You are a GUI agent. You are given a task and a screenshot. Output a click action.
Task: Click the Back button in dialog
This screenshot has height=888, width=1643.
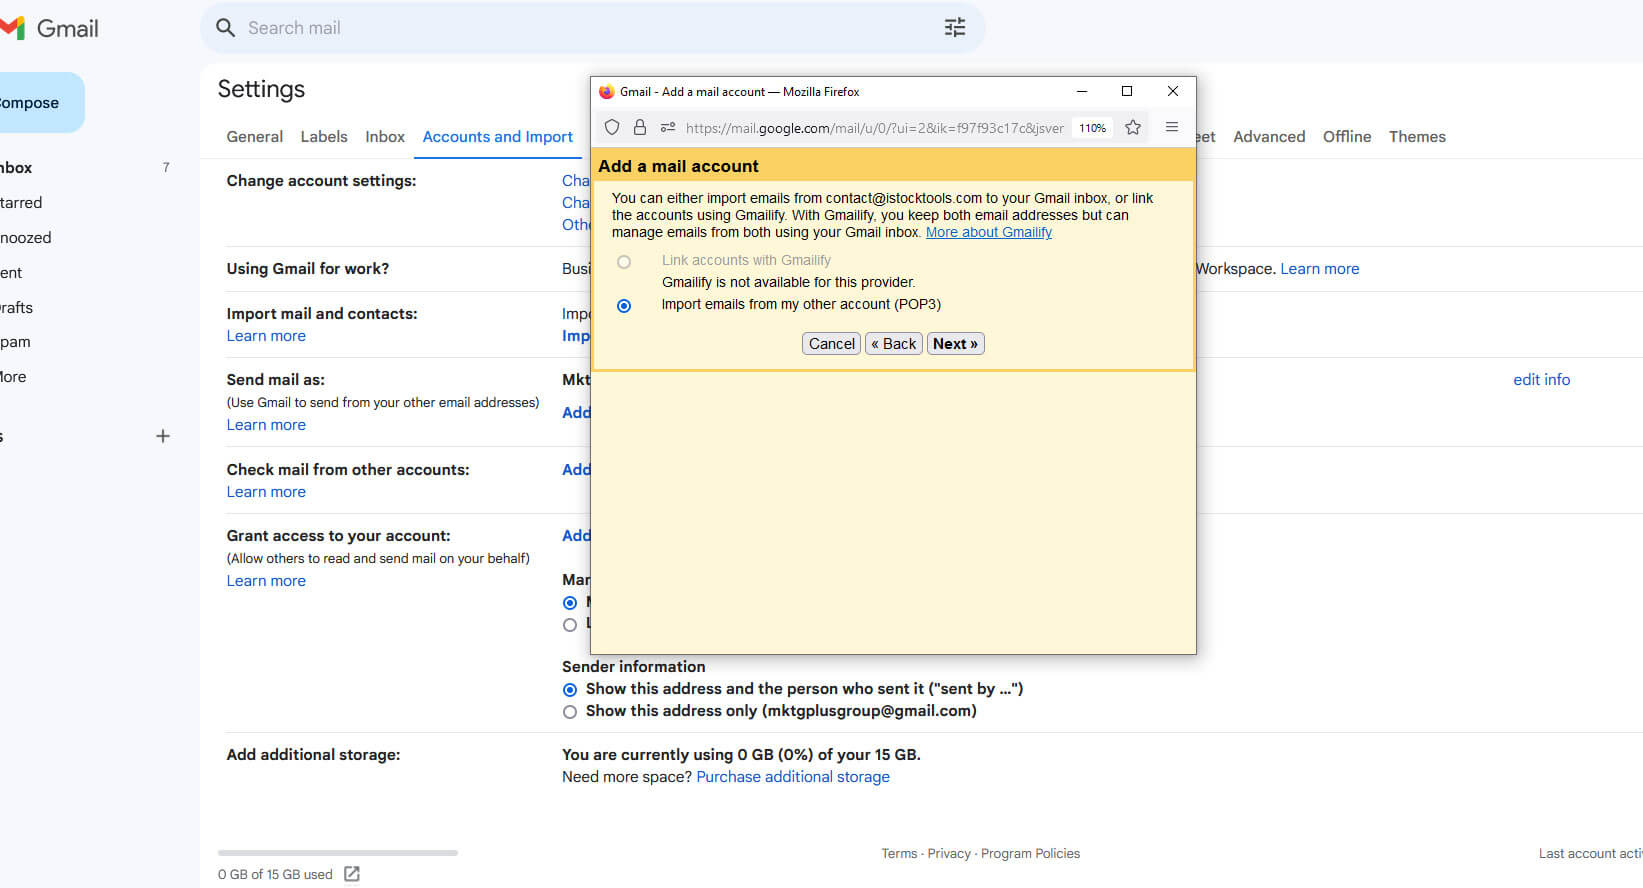893,344
